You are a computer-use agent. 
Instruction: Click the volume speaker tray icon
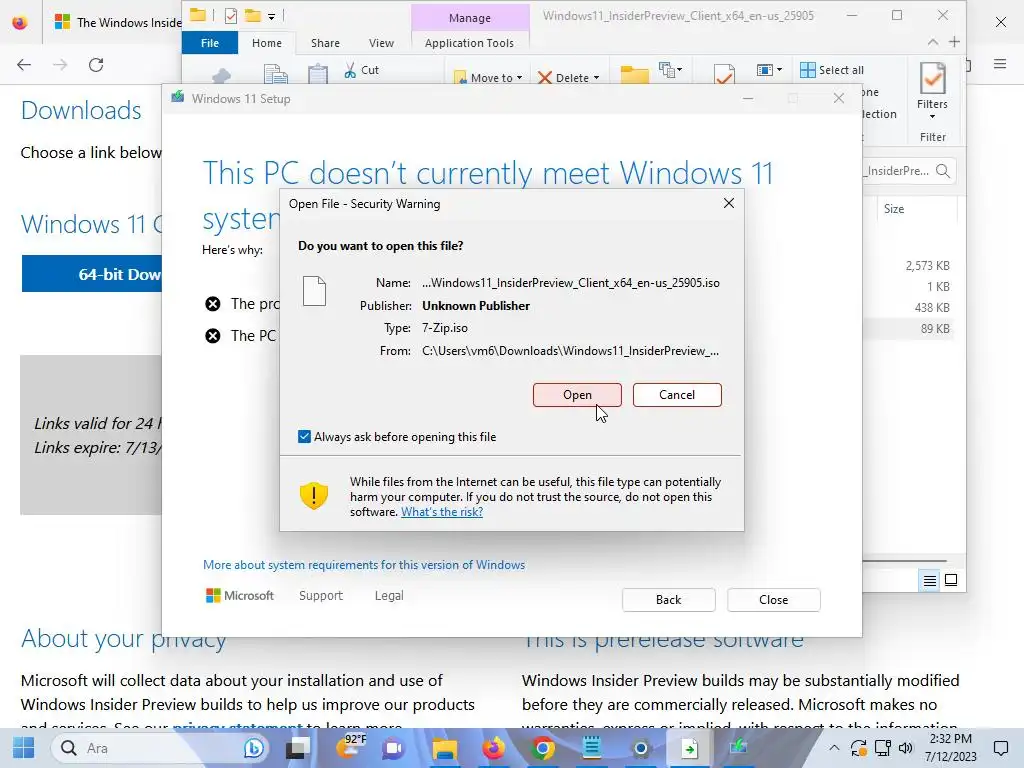click(905, 748)
